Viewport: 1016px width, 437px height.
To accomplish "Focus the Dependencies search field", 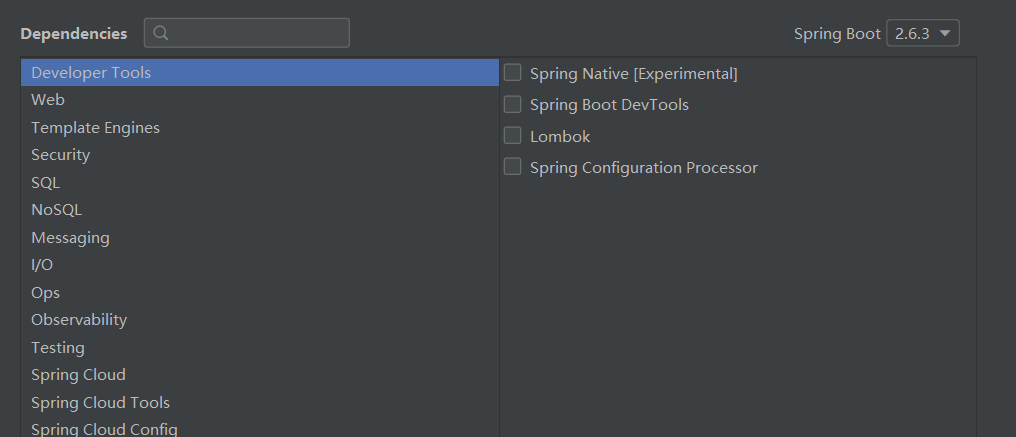I will 247,33.
